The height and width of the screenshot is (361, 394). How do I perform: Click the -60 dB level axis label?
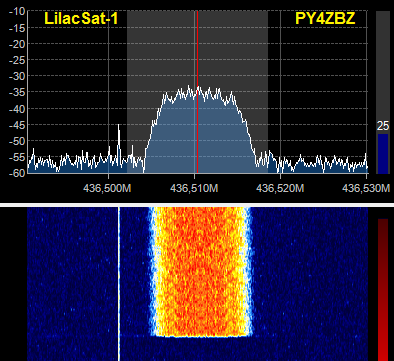coord(17,173)
